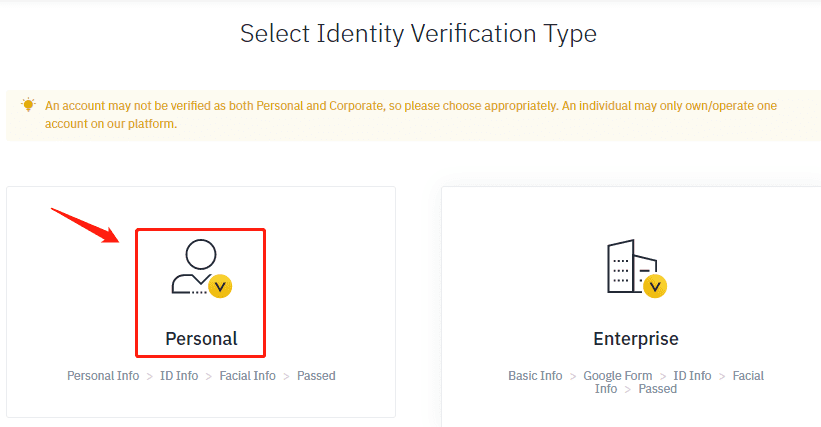Select the Personal verification label

(202, 339)
